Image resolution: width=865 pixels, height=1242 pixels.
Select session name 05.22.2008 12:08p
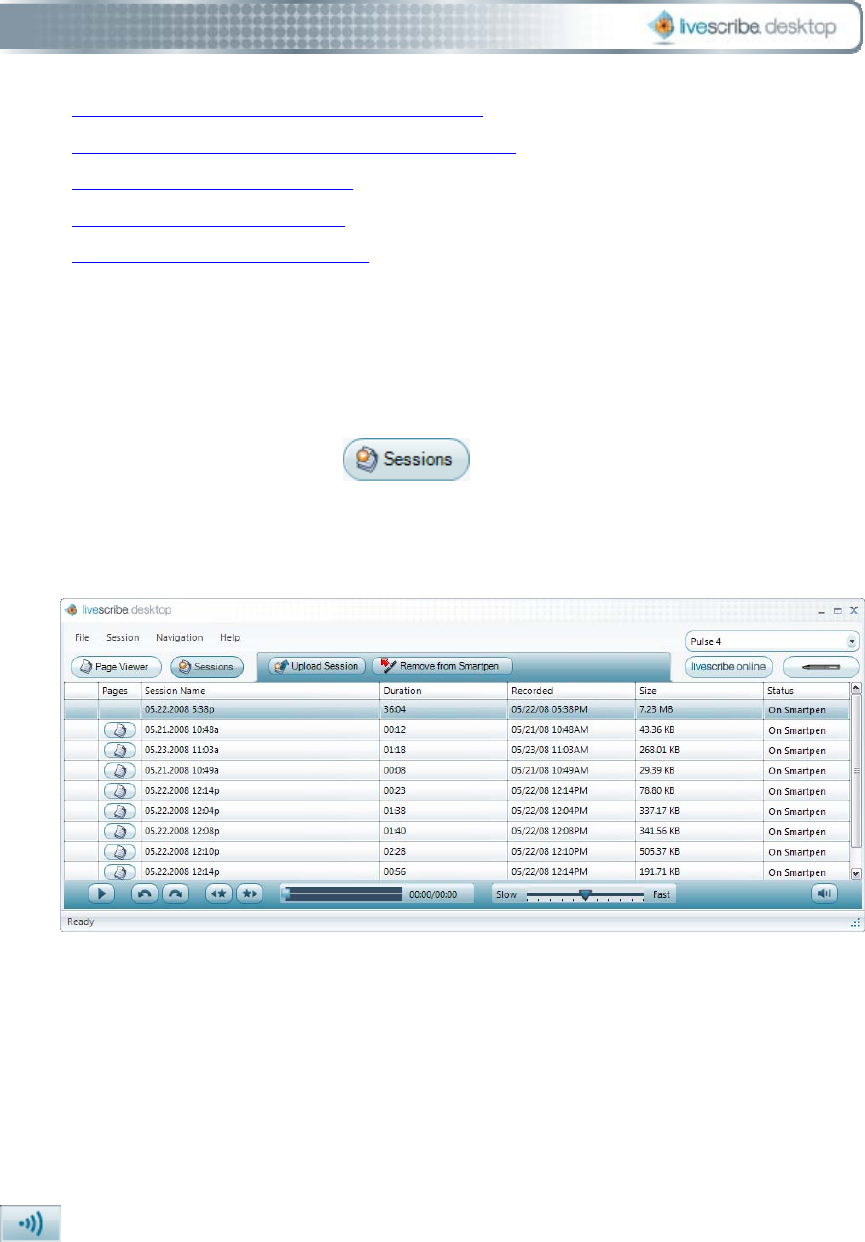pyautogui.click(x=181, y=831)
